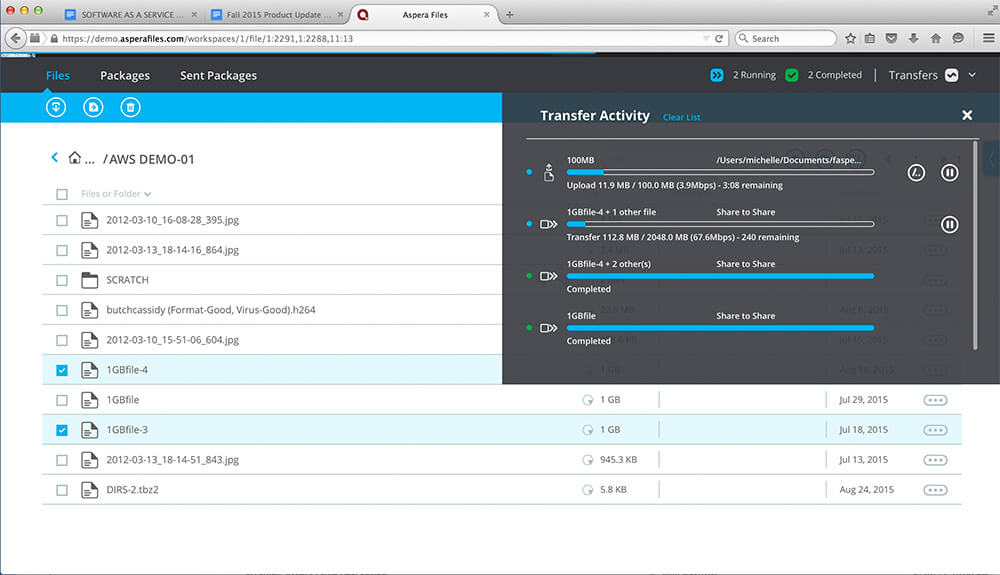
Task: Uncheck the 1GBfile-4 checkbox
Action: pyautogui.click(x=62, y=370)
